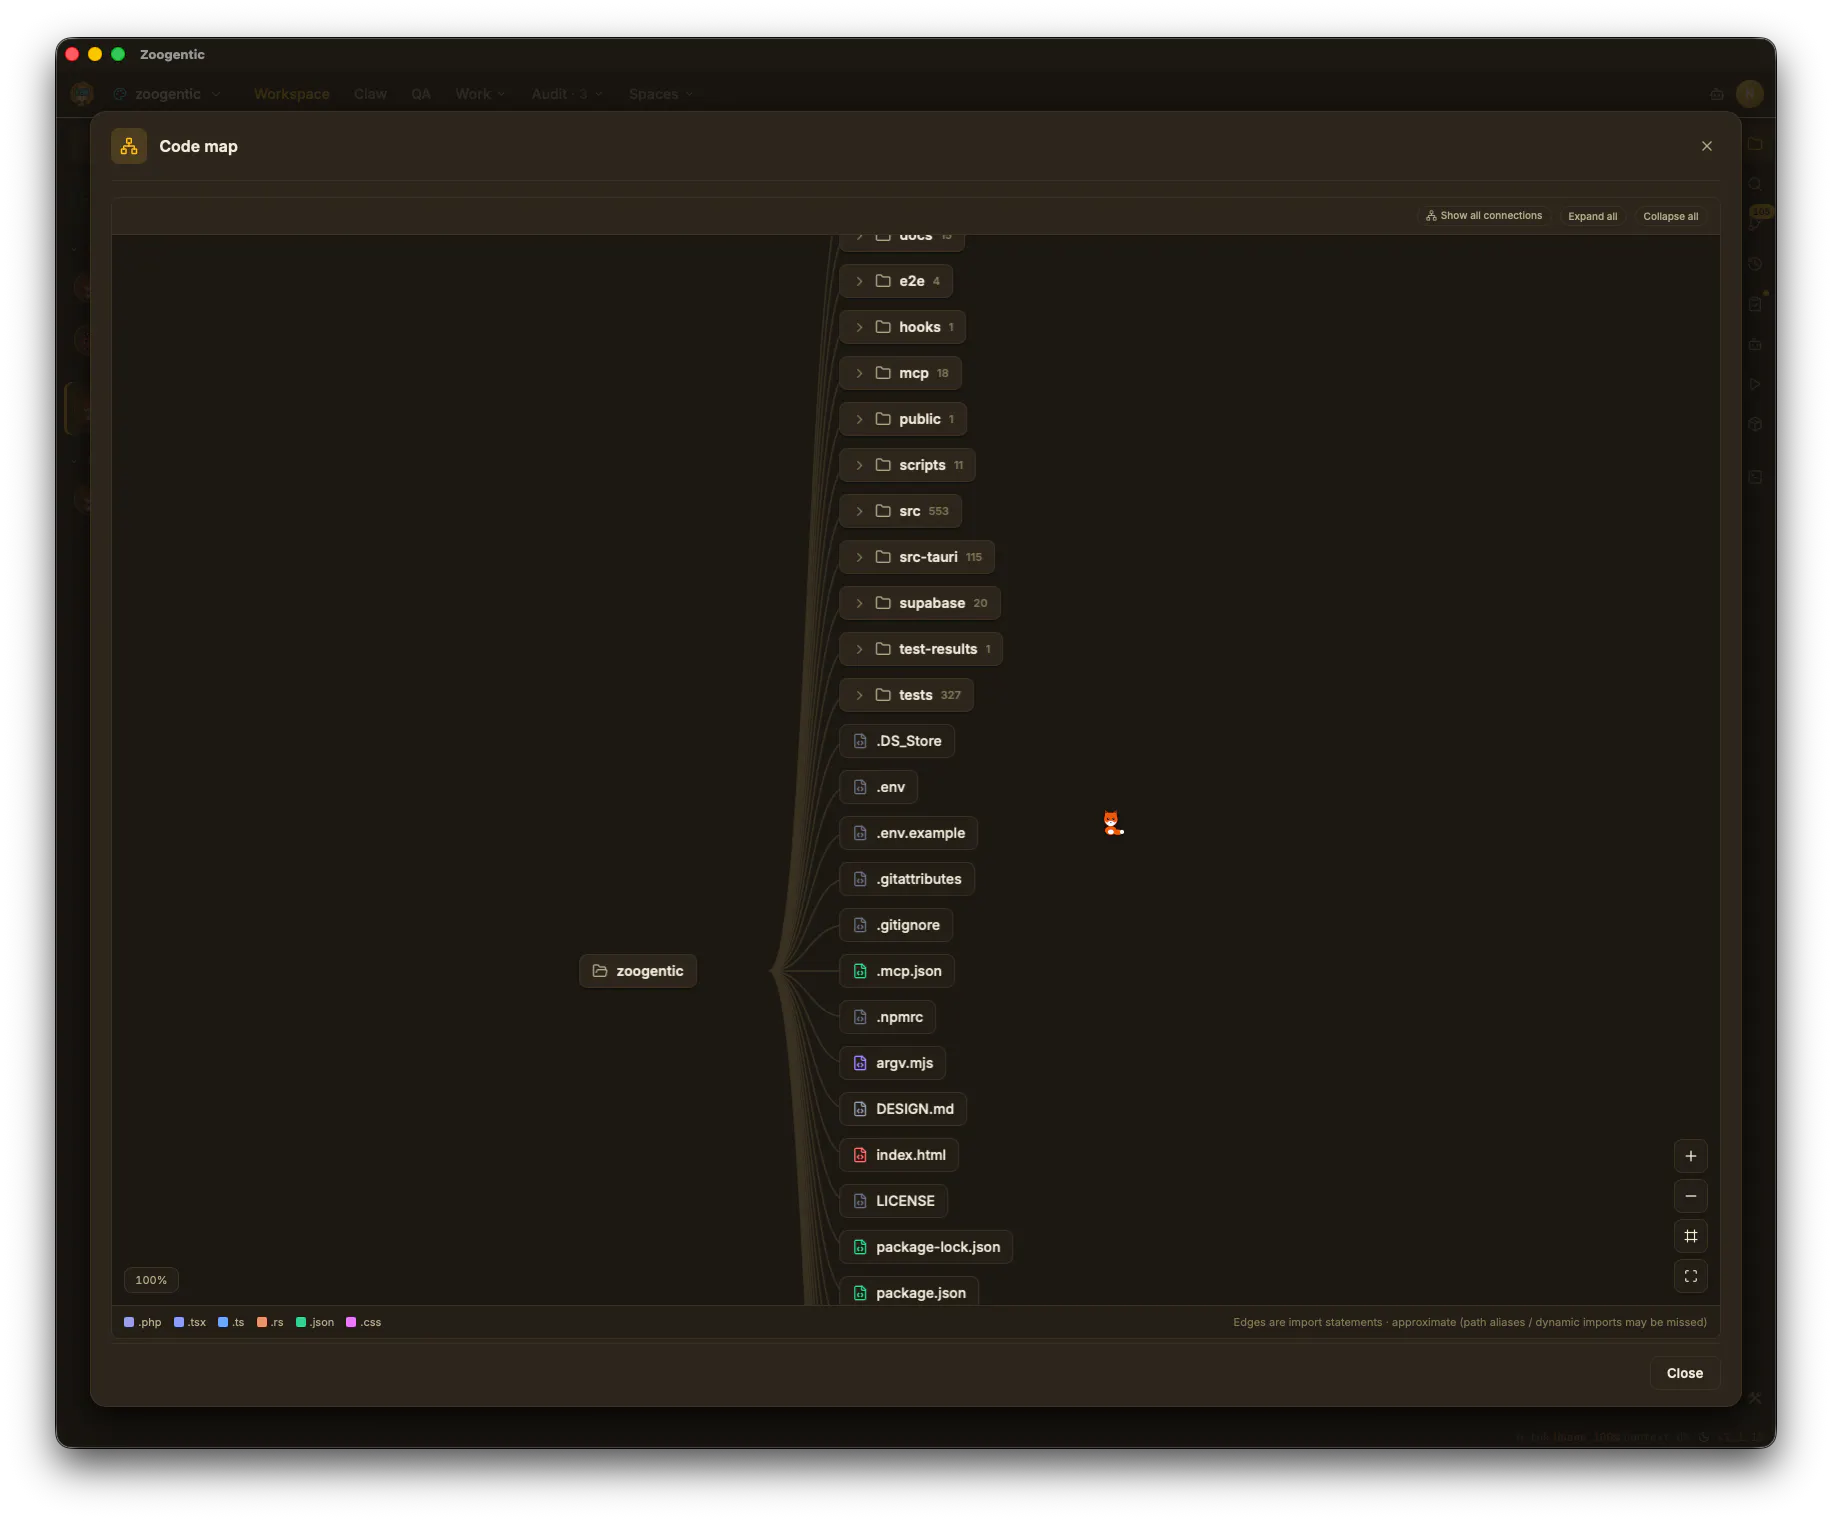Click the red index.html file icon
The height and width of the screenshot is (1522, 1832).
(860, 1155)
